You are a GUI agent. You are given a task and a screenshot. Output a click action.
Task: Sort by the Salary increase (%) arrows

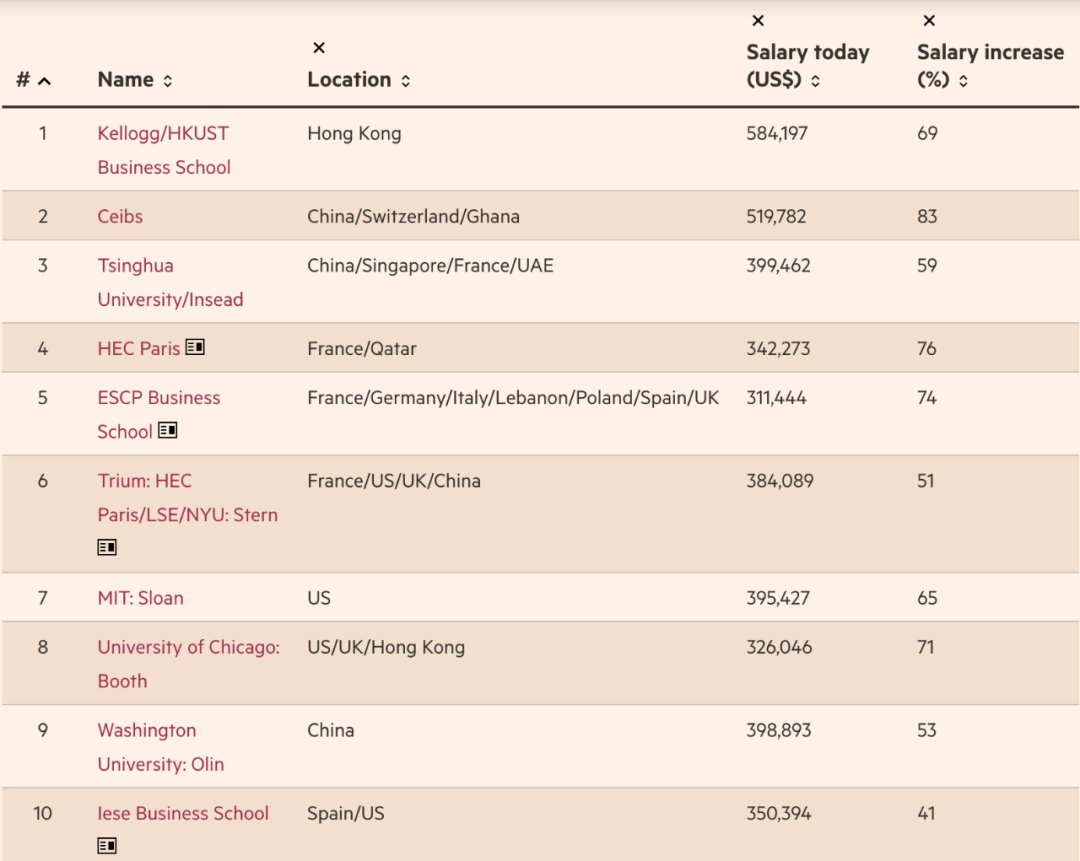click(x=963, y=81)
